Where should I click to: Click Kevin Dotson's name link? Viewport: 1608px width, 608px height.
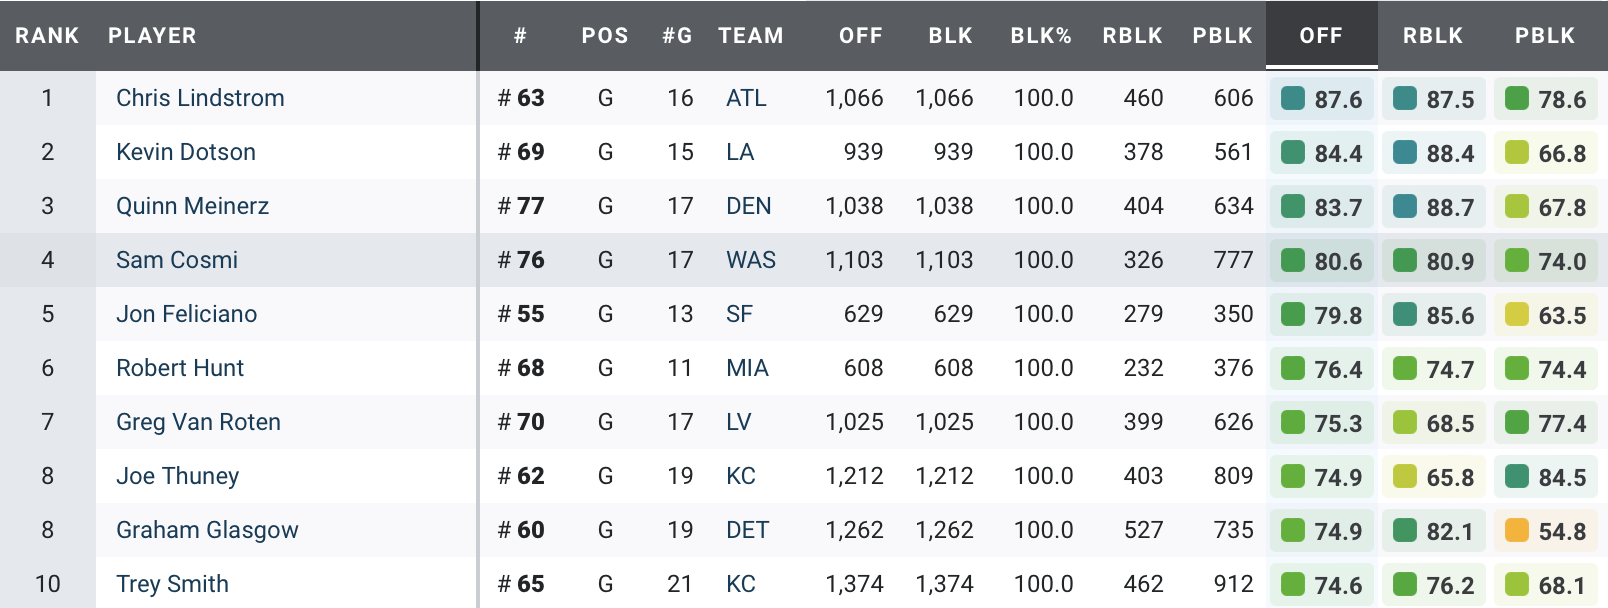pos(186,152)
